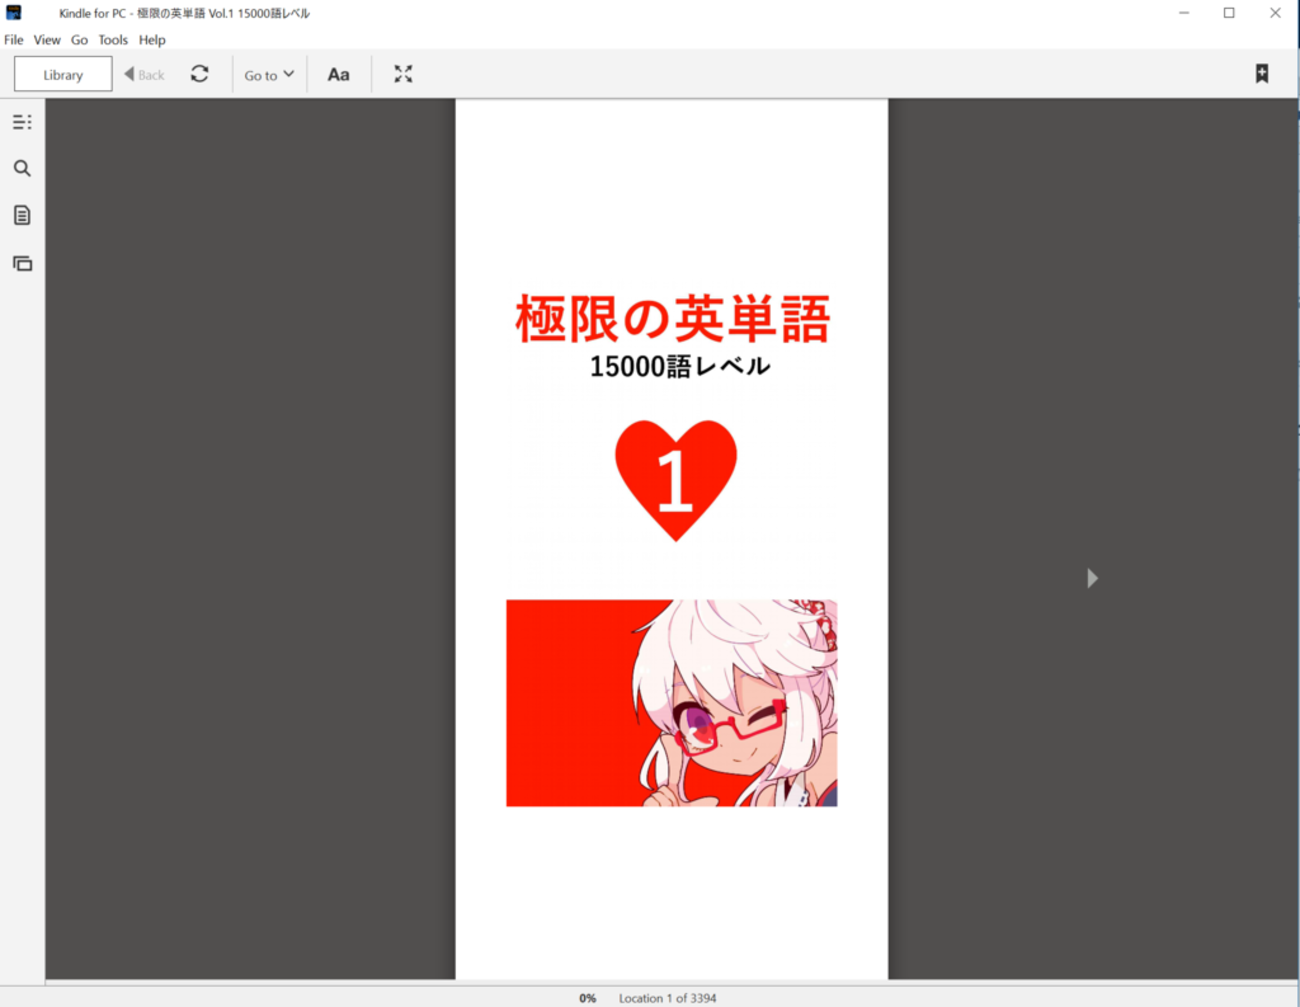
Task: Expand the Go to dropdown
Action: coord(269,74)
